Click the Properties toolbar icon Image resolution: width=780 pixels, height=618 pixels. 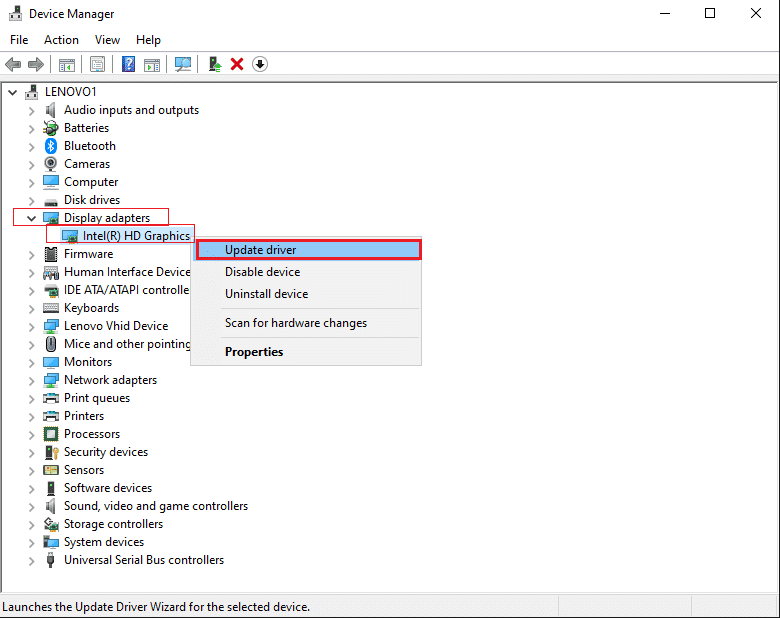[97, 64]
